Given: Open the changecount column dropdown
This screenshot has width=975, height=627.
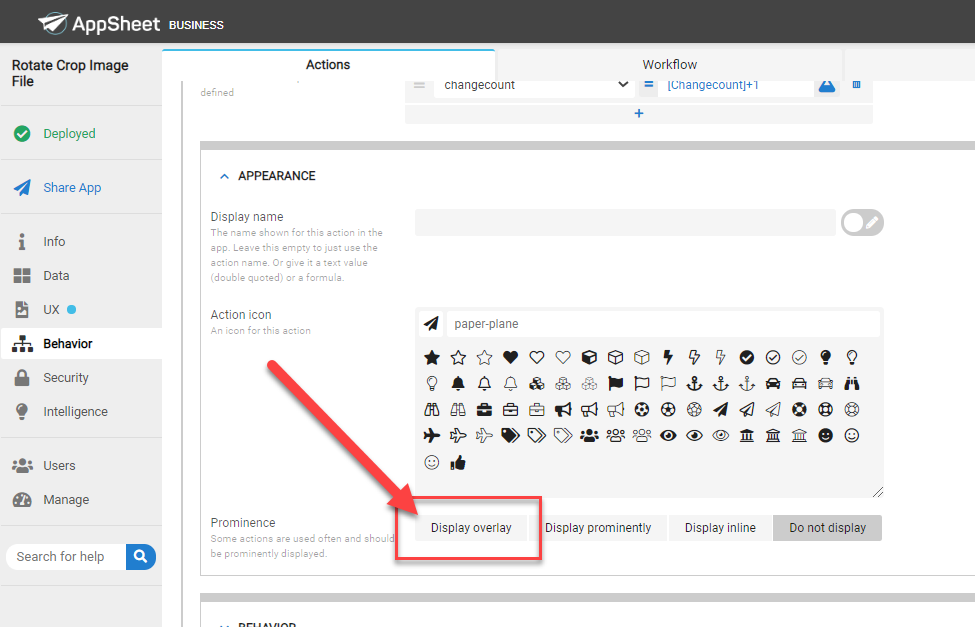Looking at the screenshot, I should pos(535,85).
